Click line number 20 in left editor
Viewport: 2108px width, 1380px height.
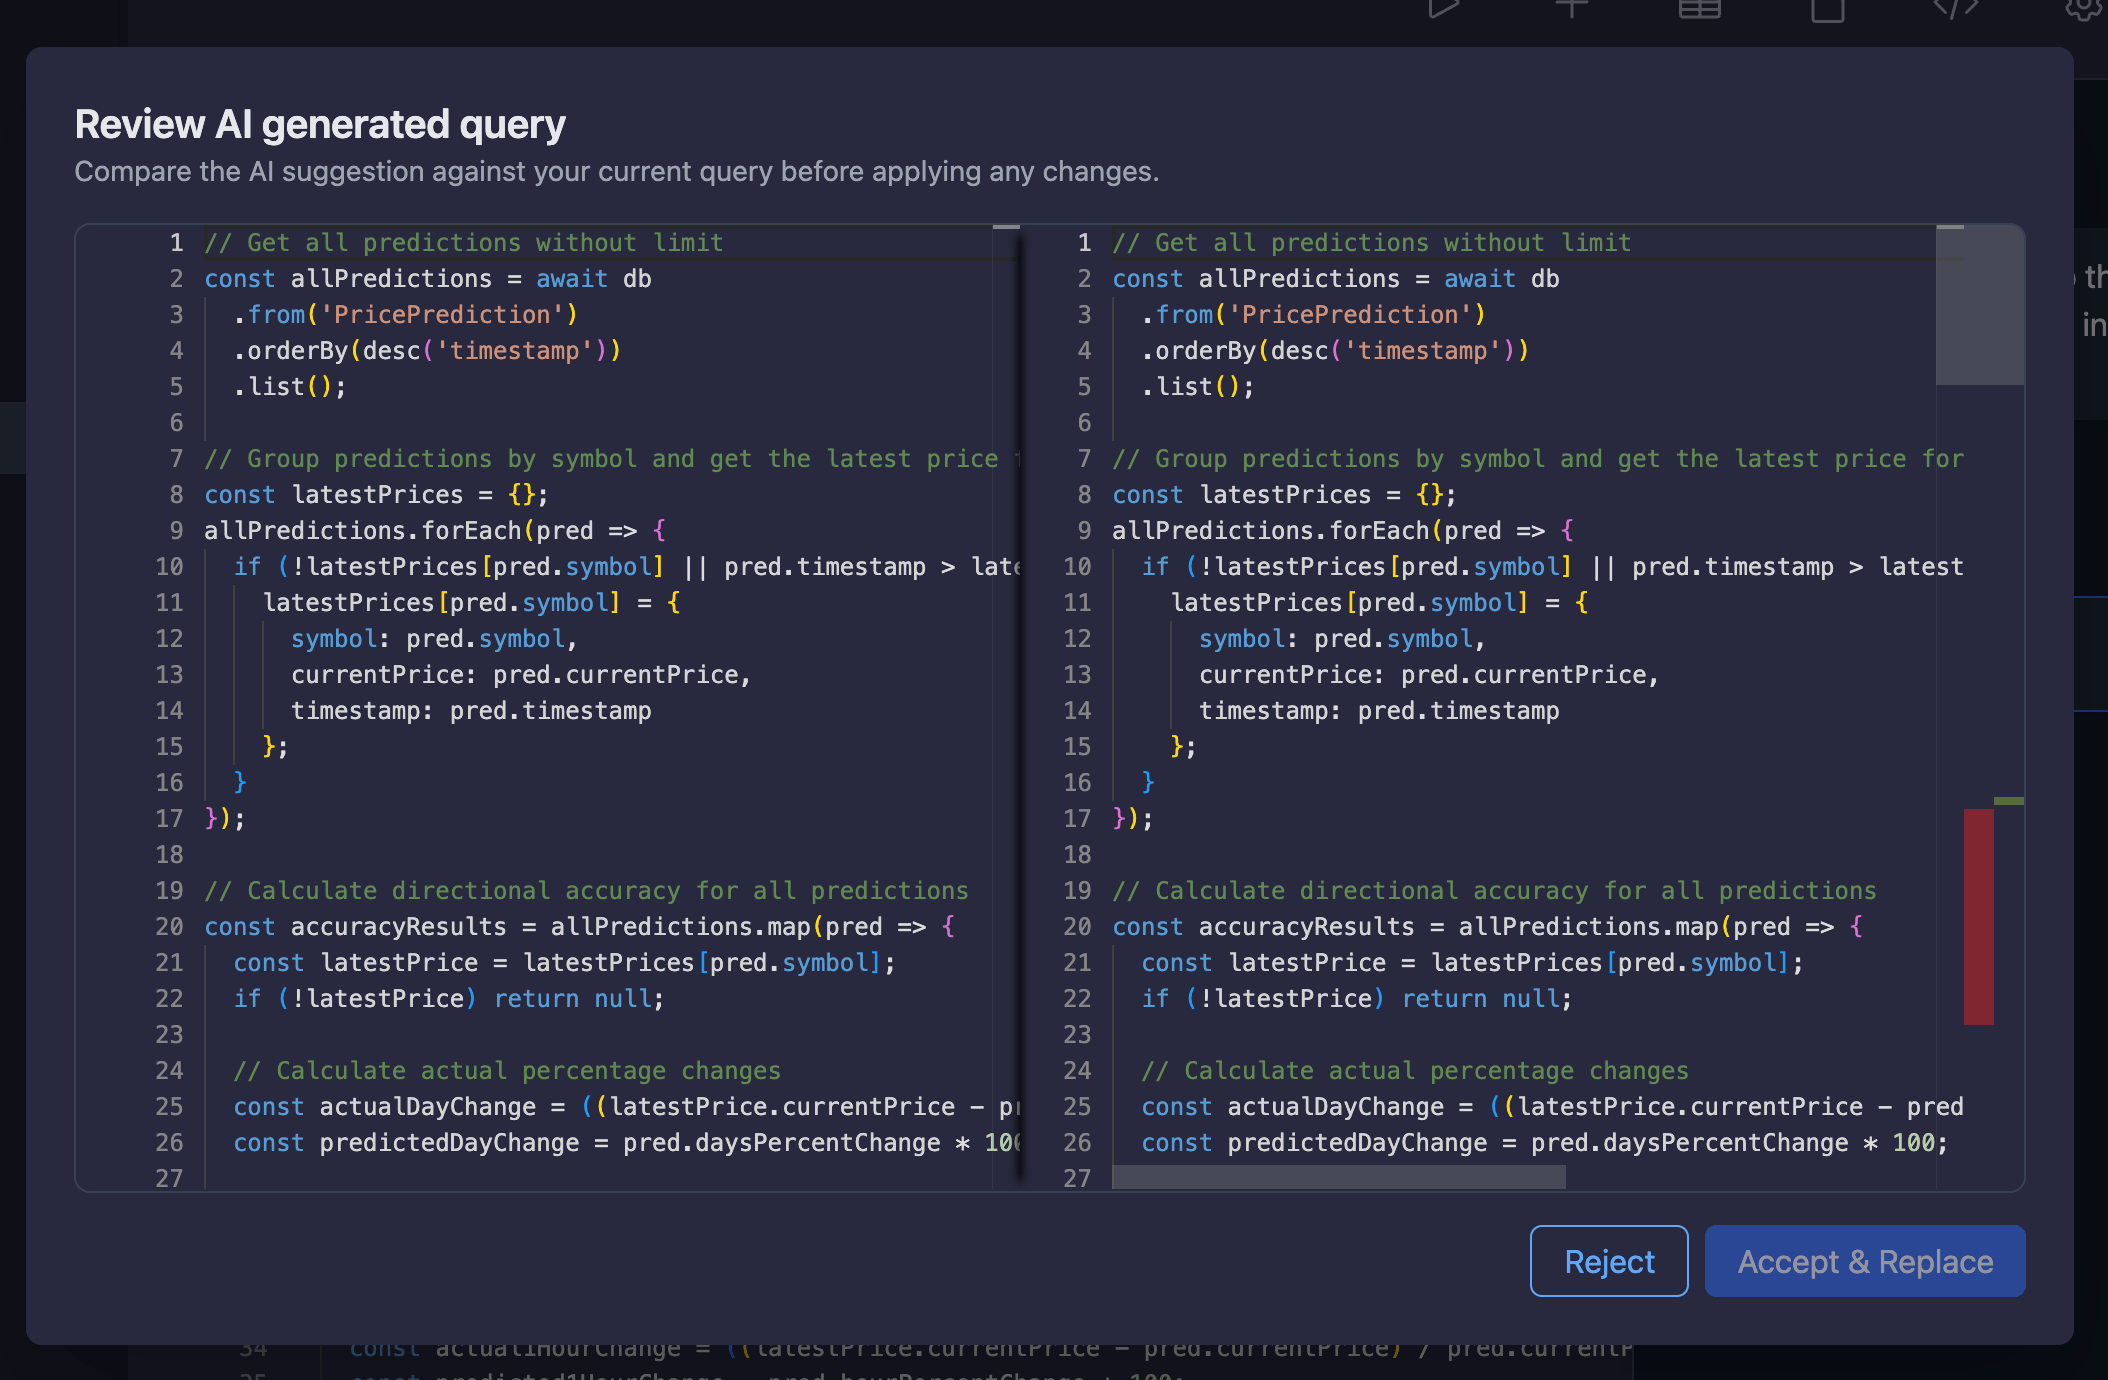[x=169, y=927]
